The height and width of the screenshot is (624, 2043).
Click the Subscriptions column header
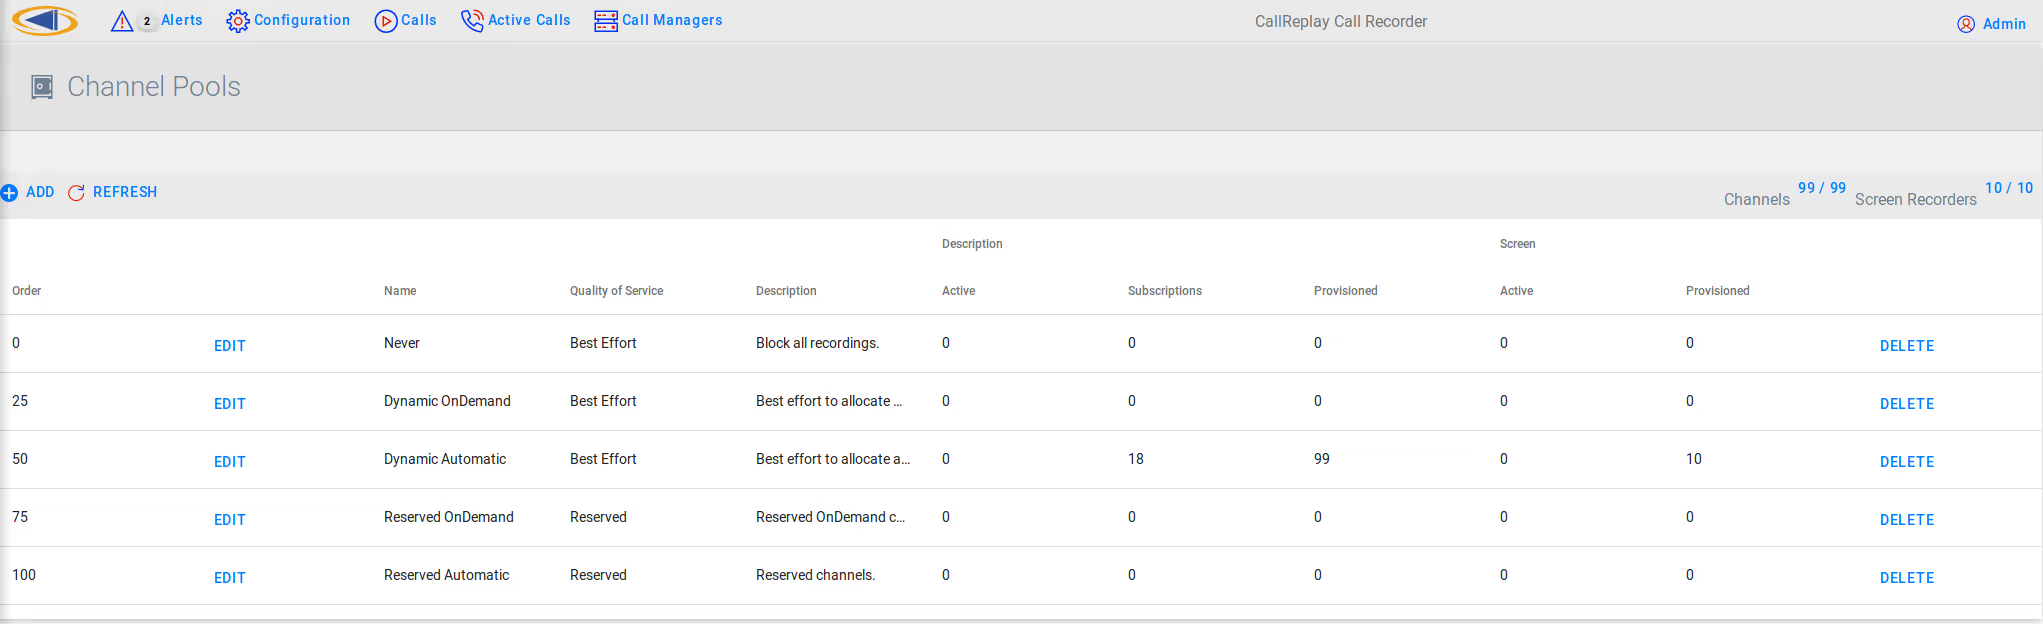click(x=1165, y=291)
